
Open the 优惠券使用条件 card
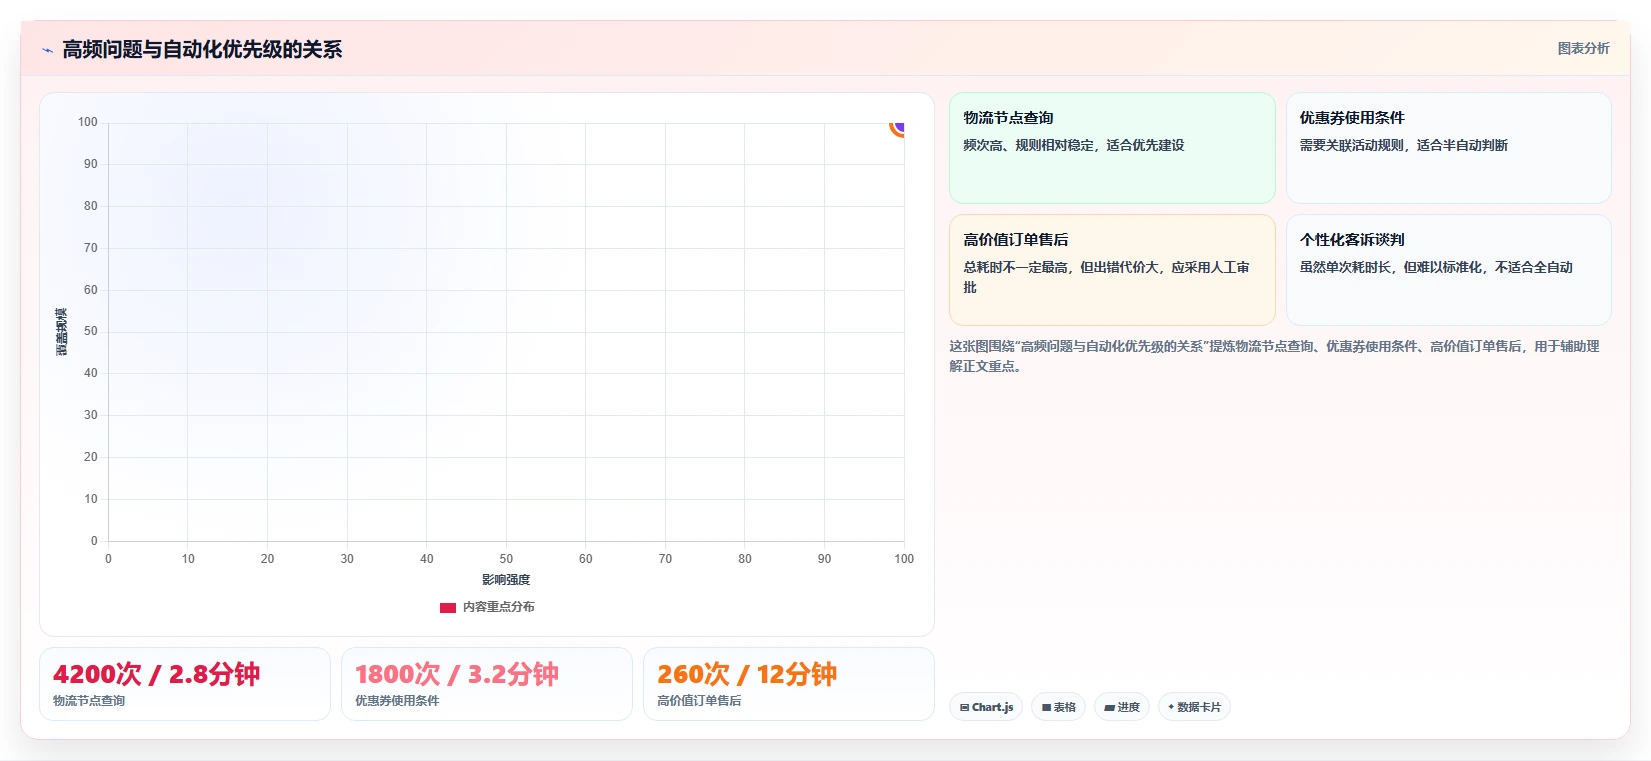tap(1448, 148)
